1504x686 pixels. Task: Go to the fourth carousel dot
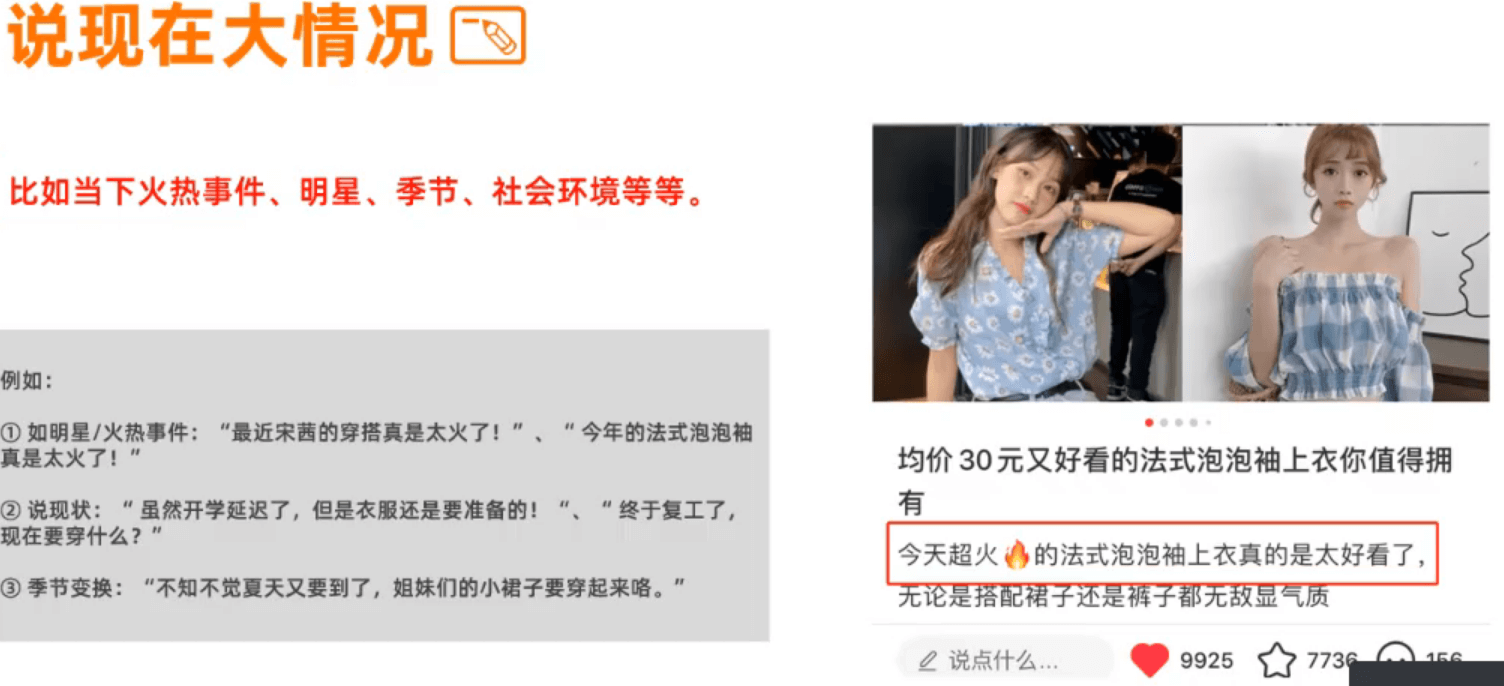coord(1193,423)
